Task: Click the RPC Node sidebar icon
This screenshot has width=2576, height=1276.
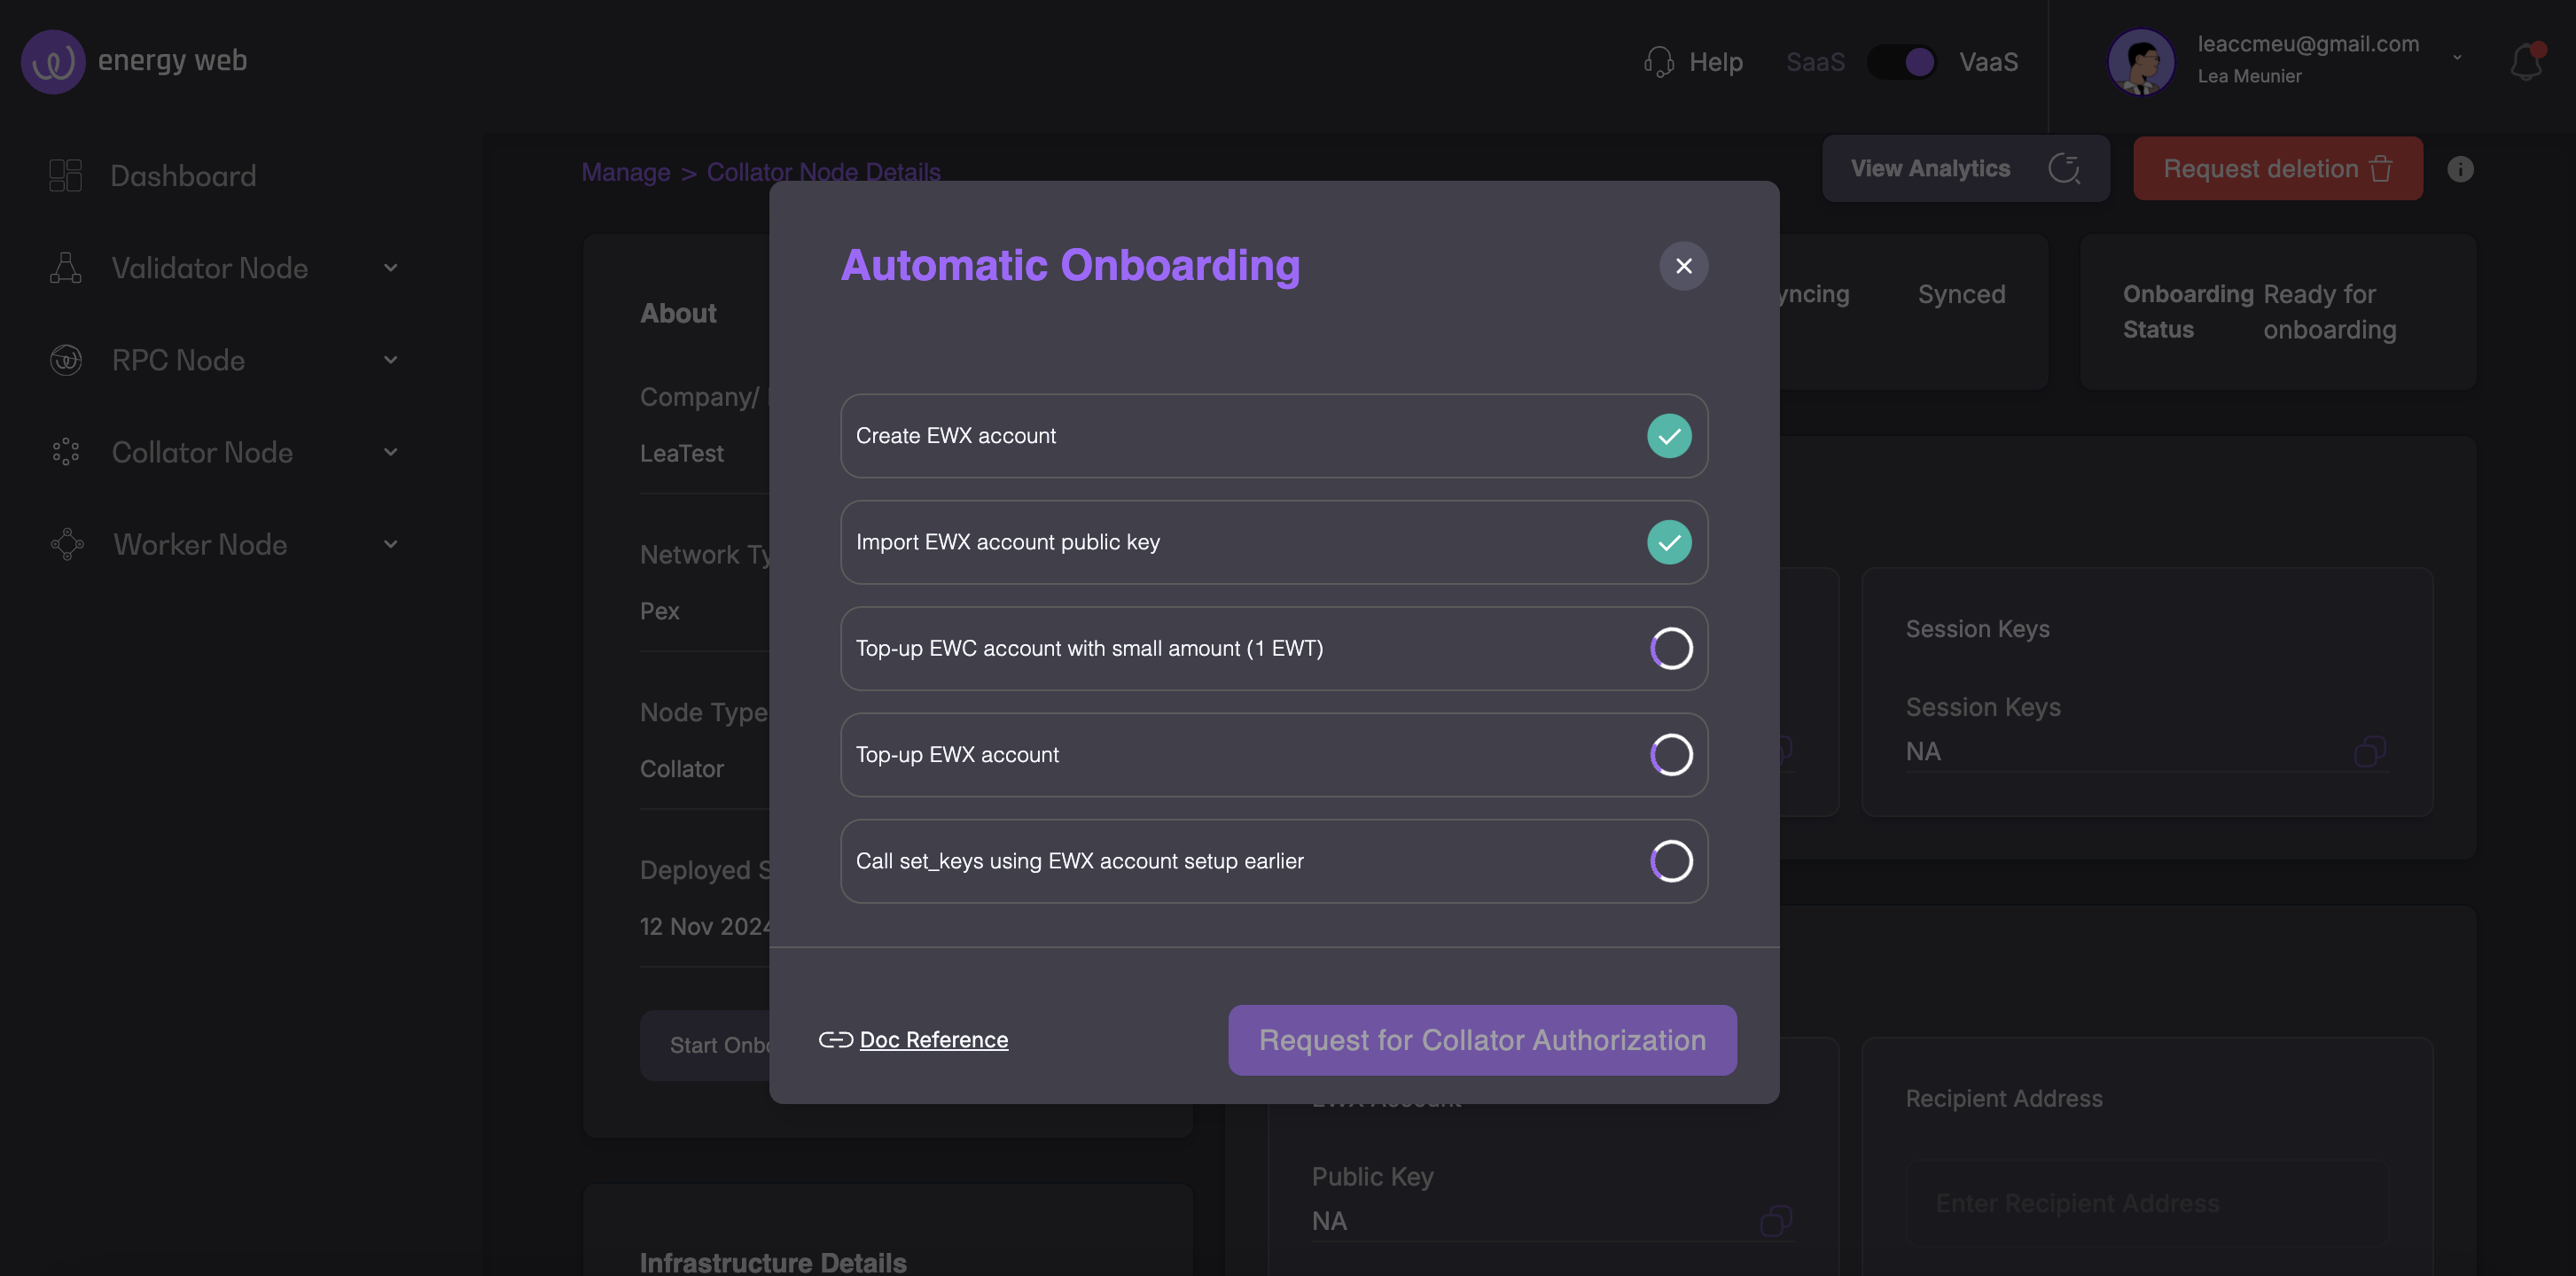Action: coord(65,359)
